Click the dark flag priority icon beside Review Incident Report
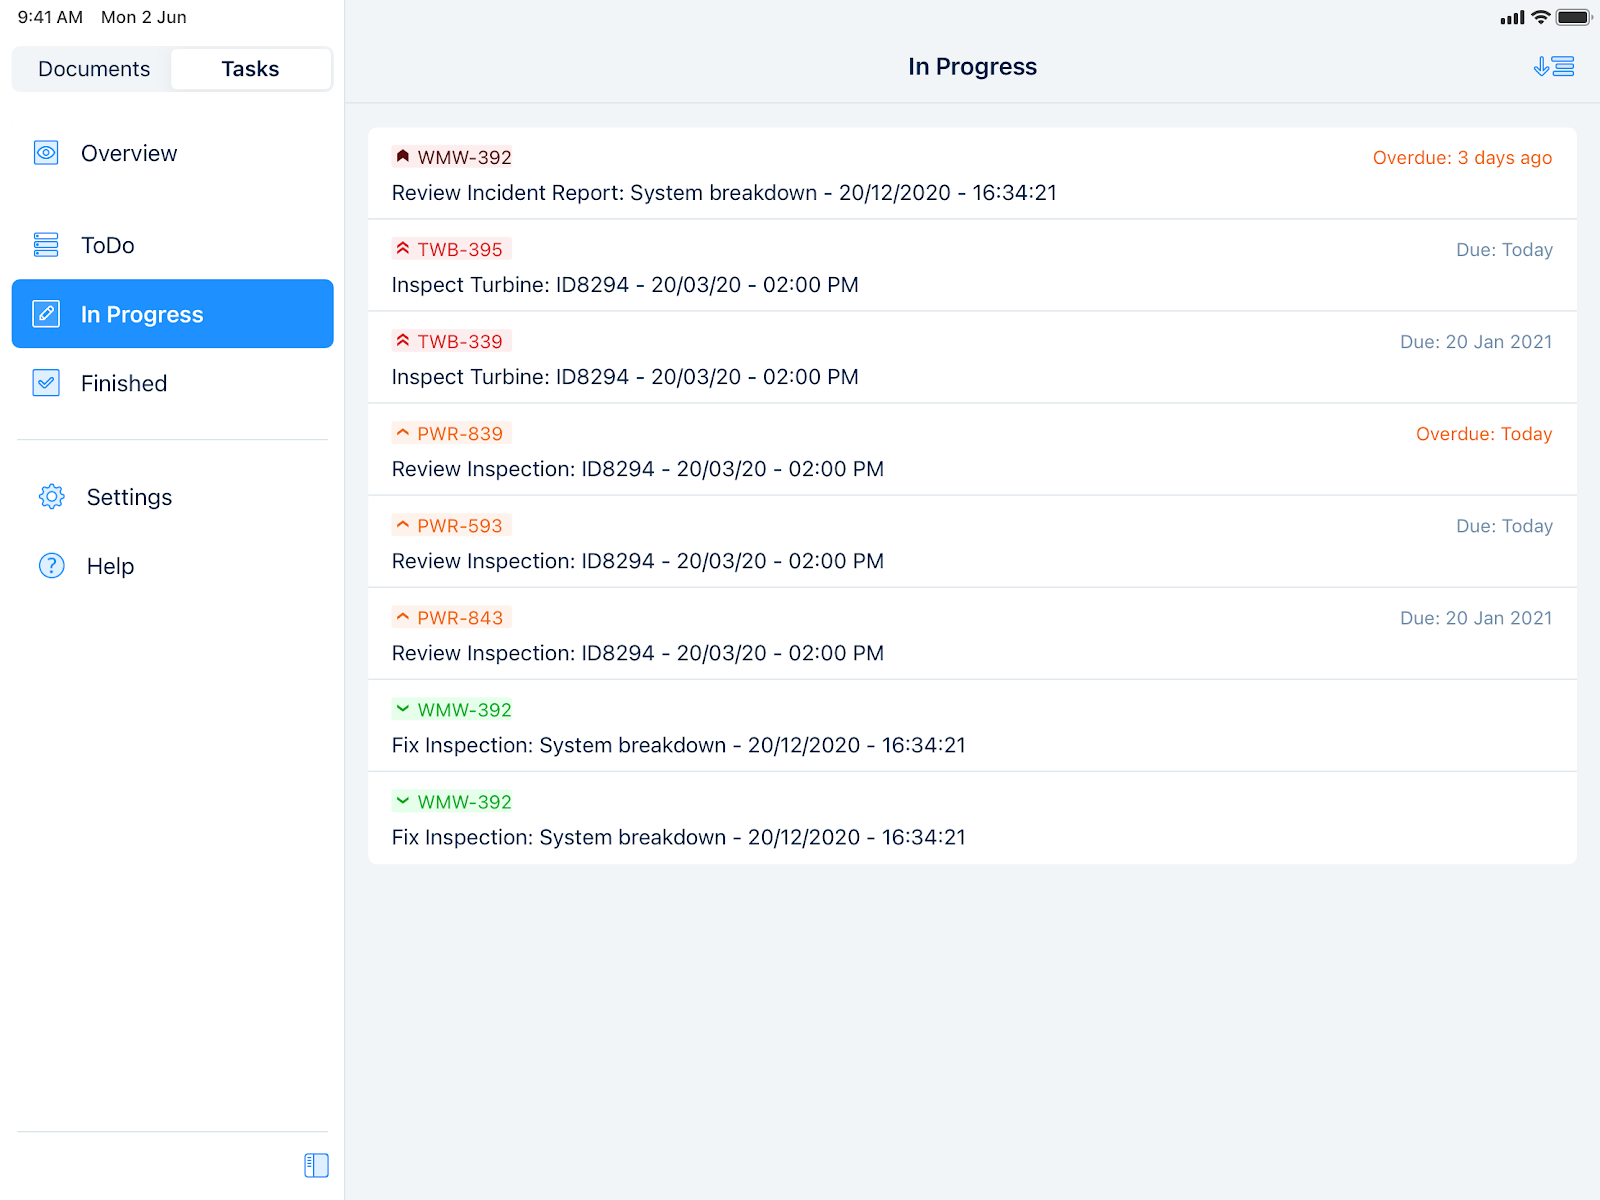This screenshot has width=1600, height=1200. [403, 156]
